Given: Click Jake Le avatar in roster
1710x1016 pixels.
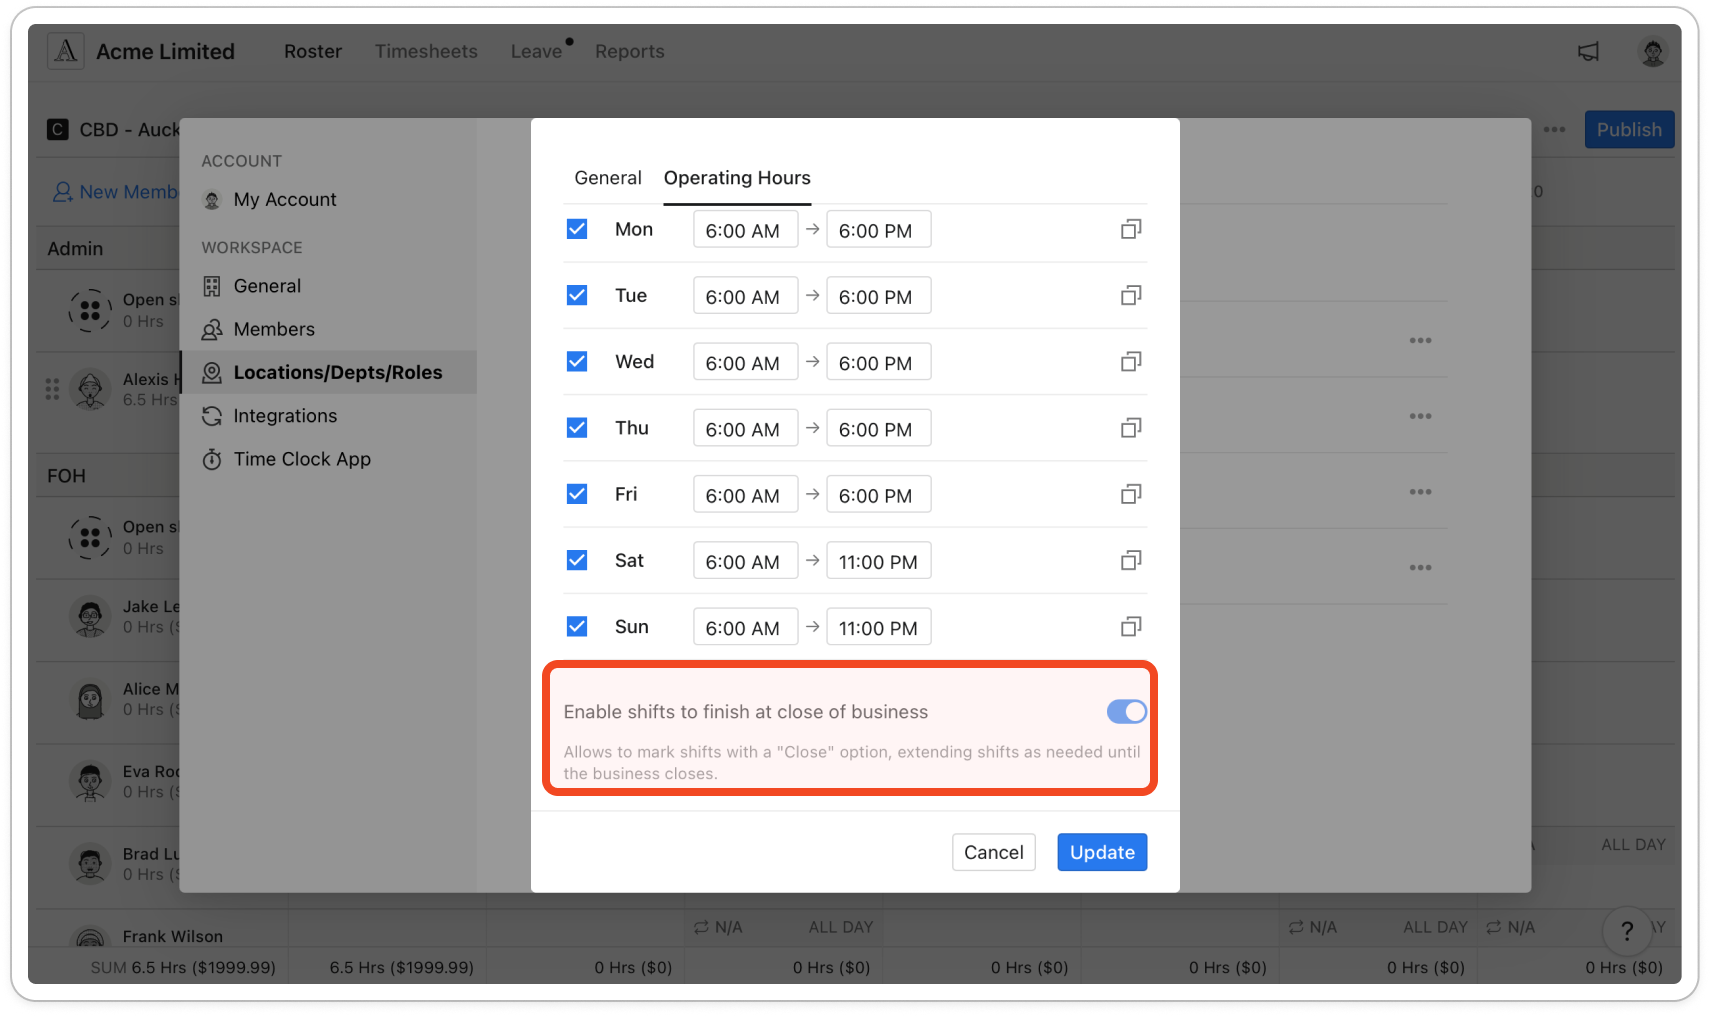Looking at the screenshot, I should [90, 617].
